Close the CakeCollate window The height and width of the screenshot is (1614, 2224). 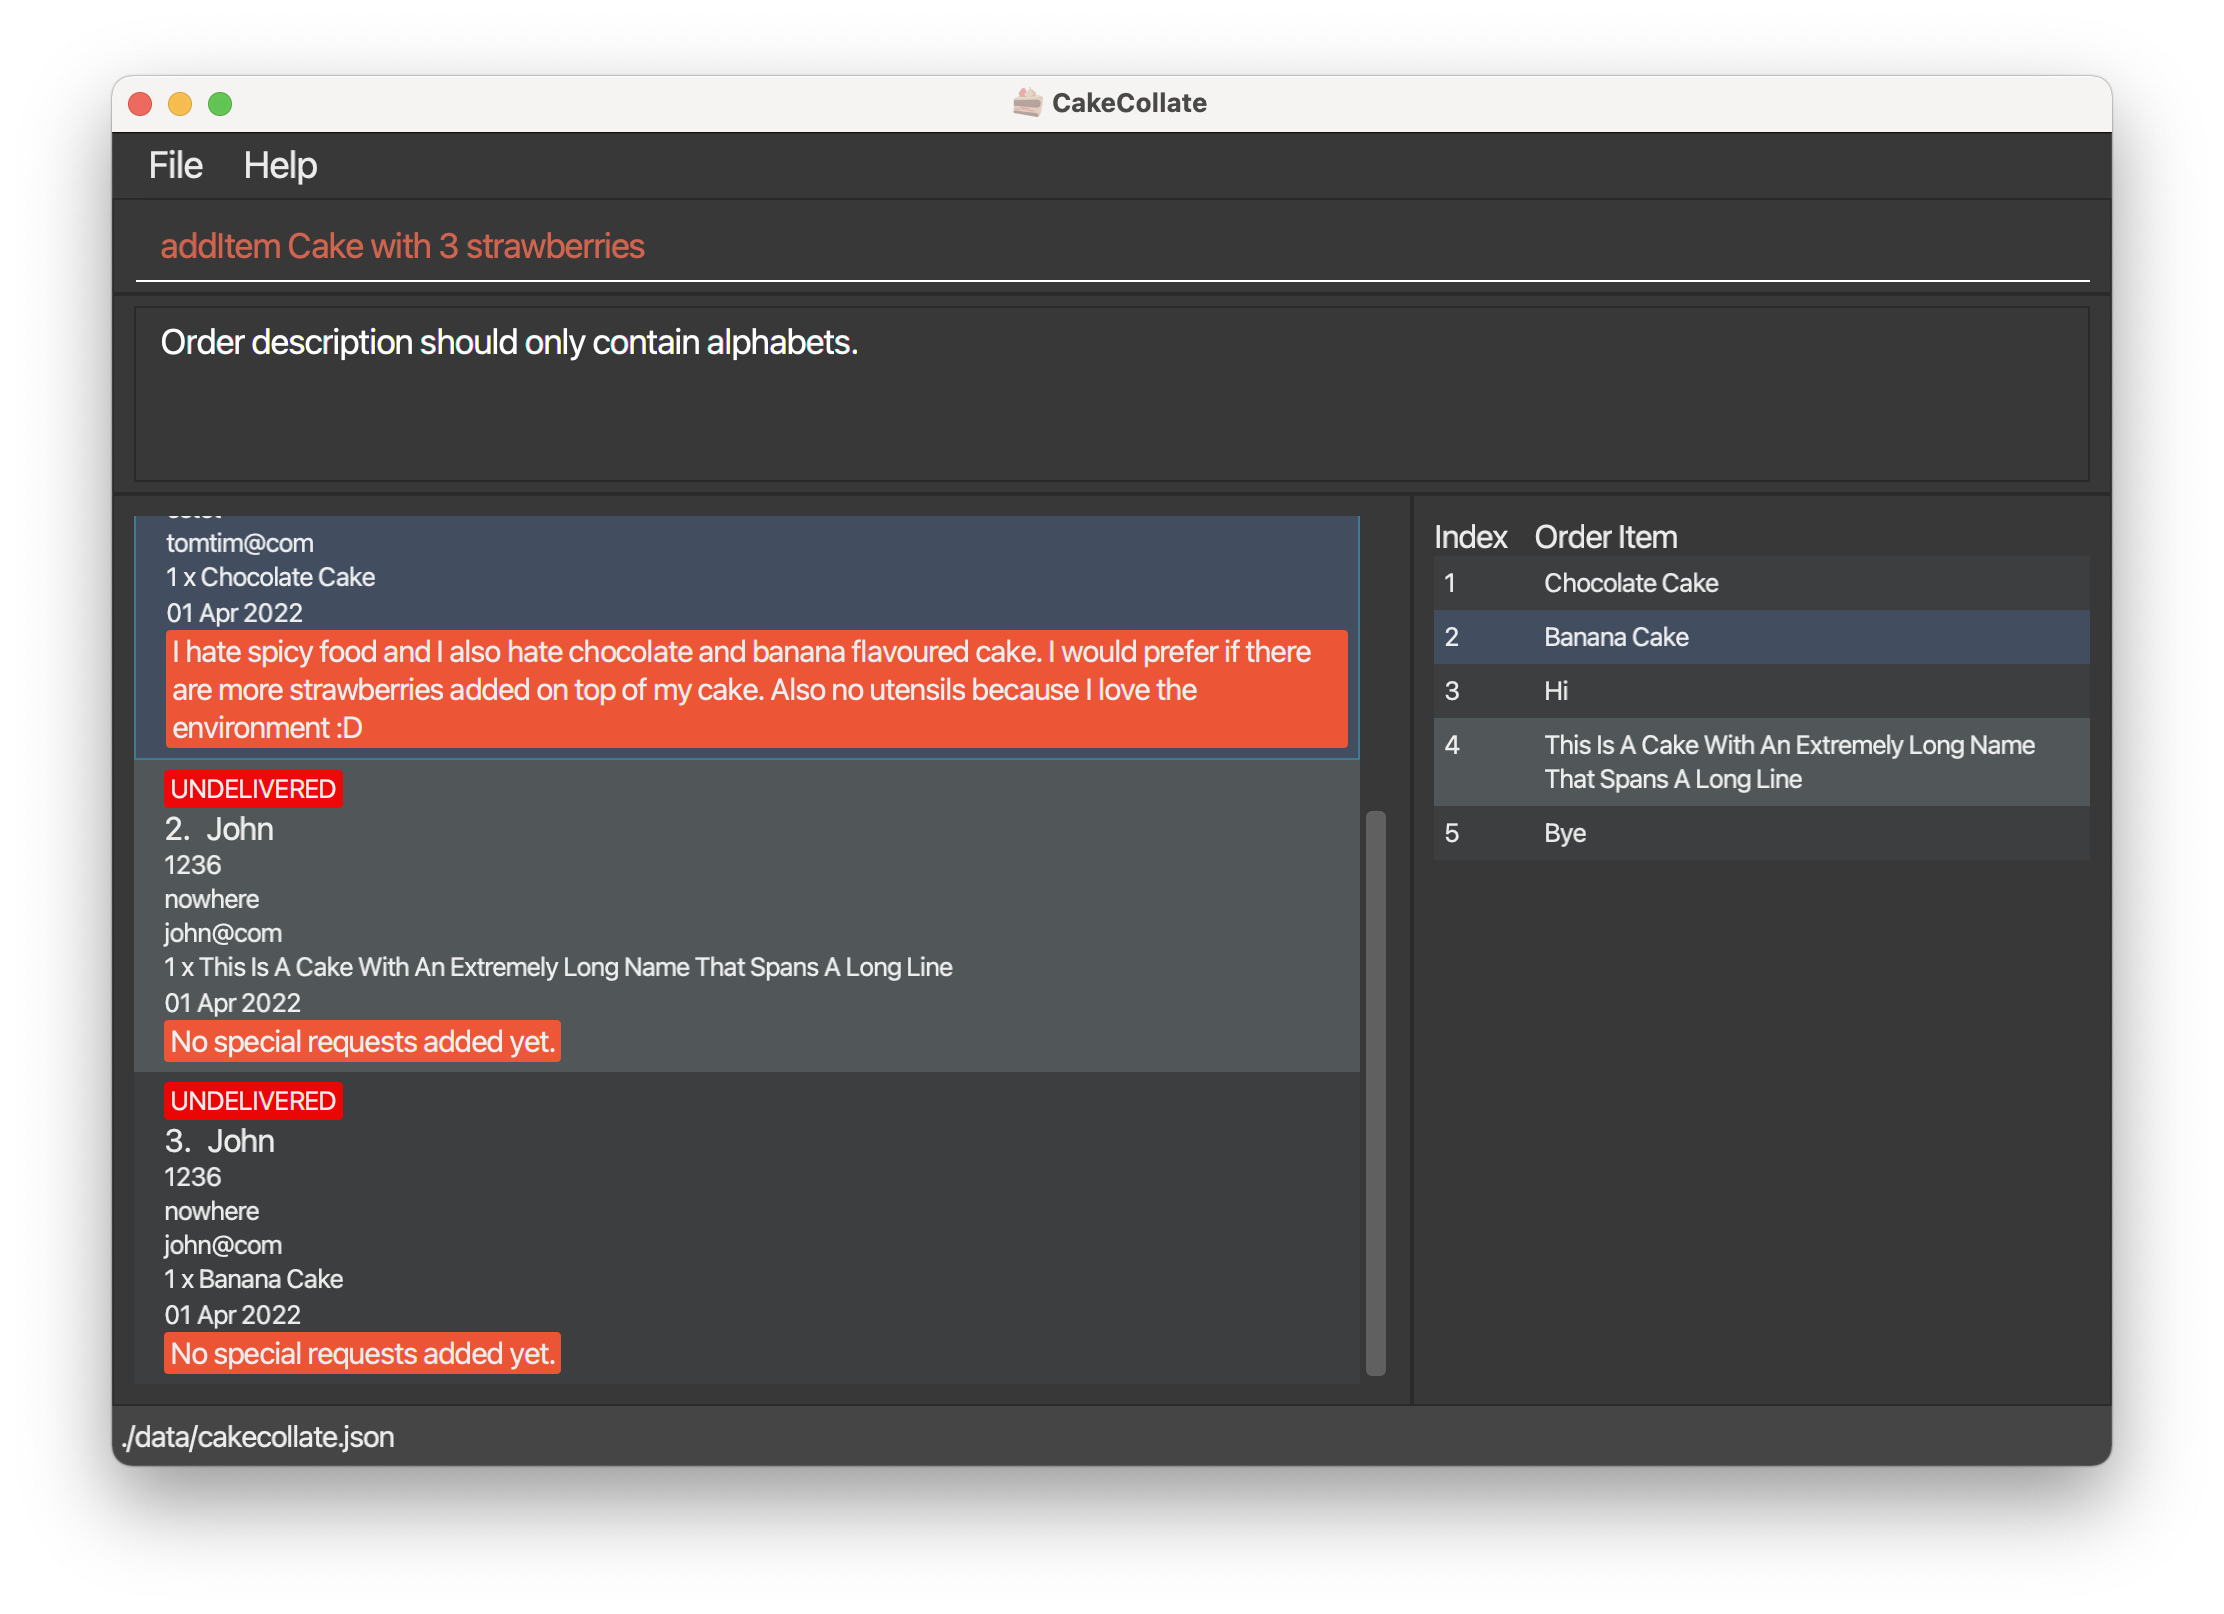click(x=140, y=104)
